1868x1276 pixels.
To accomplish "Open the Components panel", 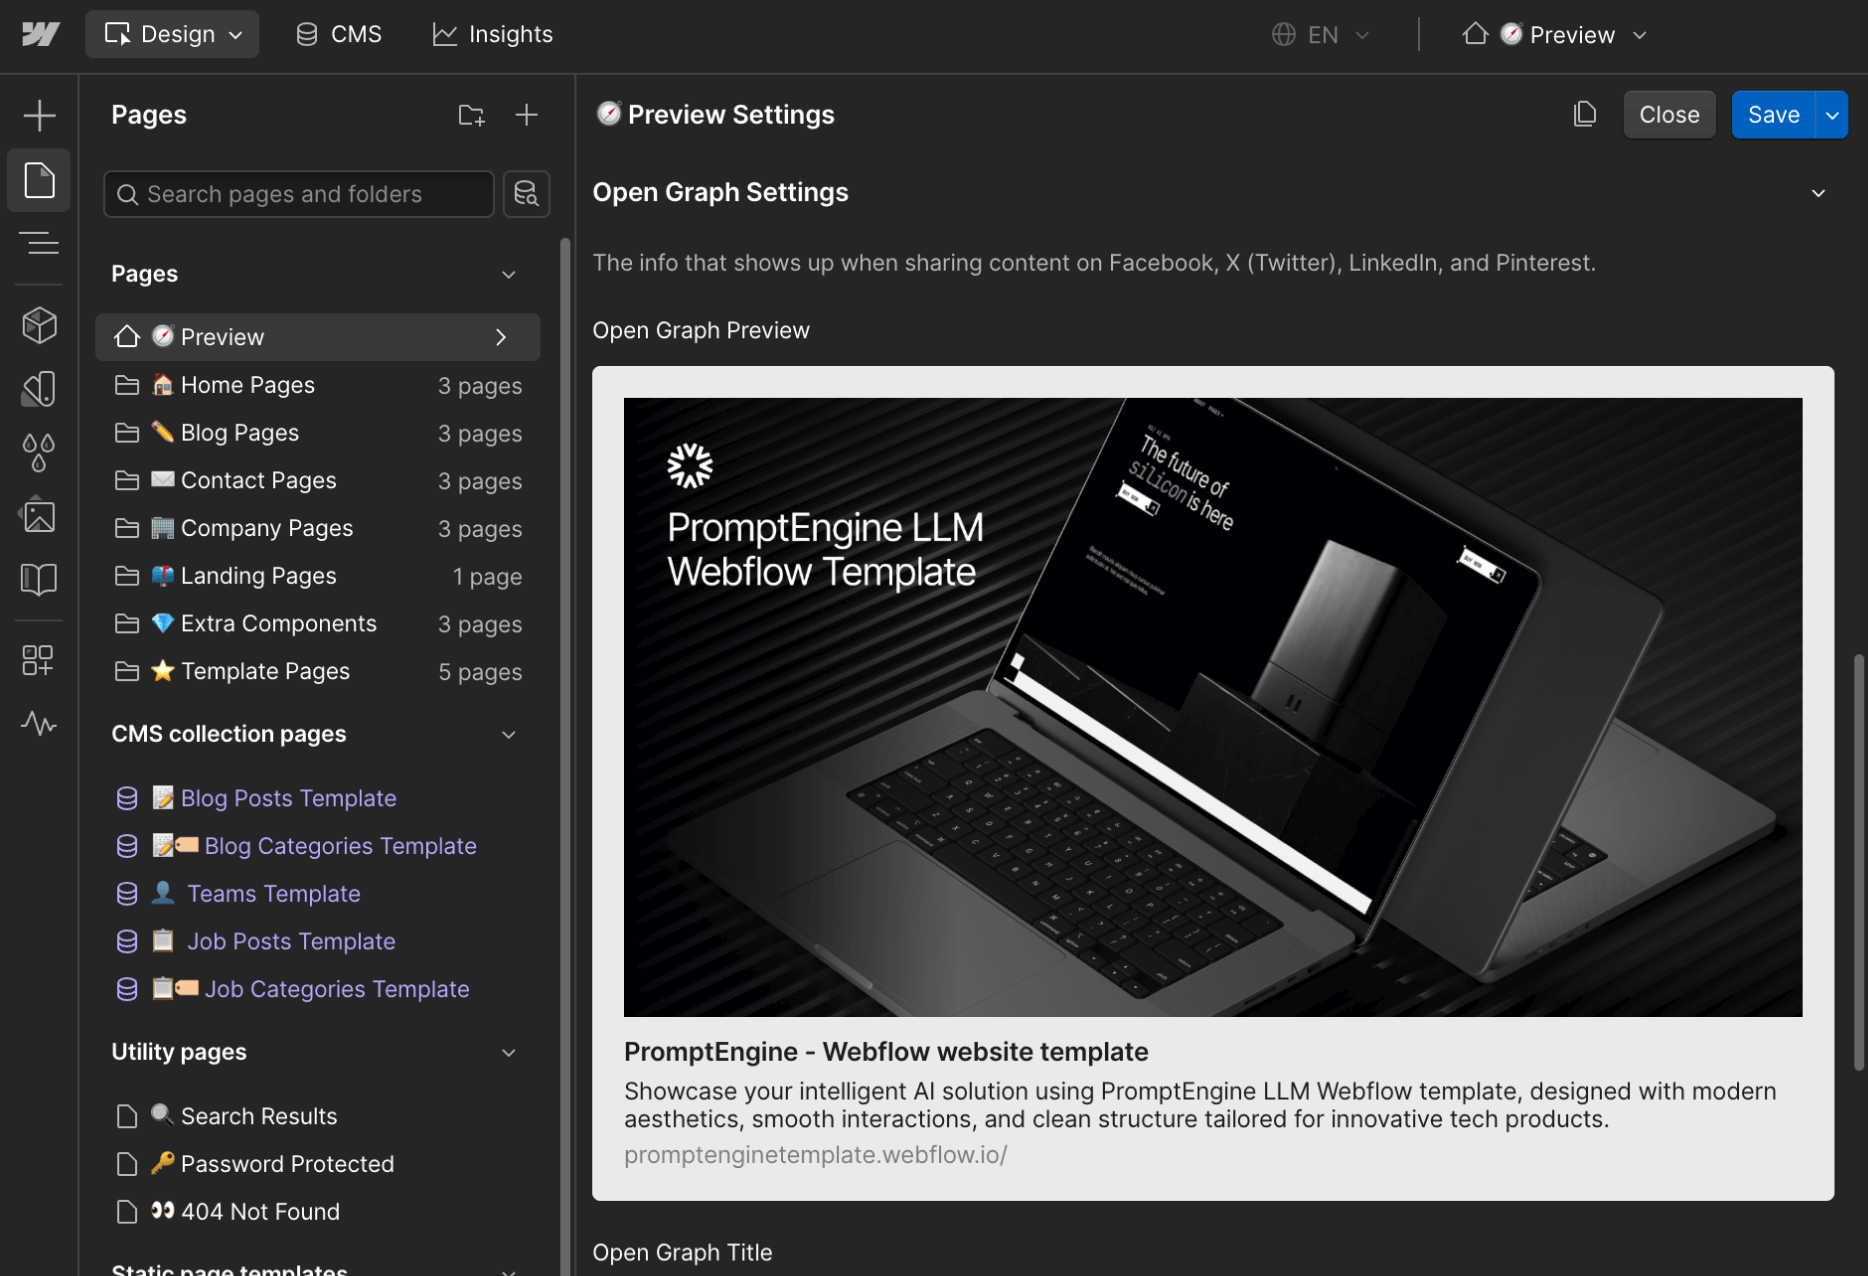I will click(39, 324).
